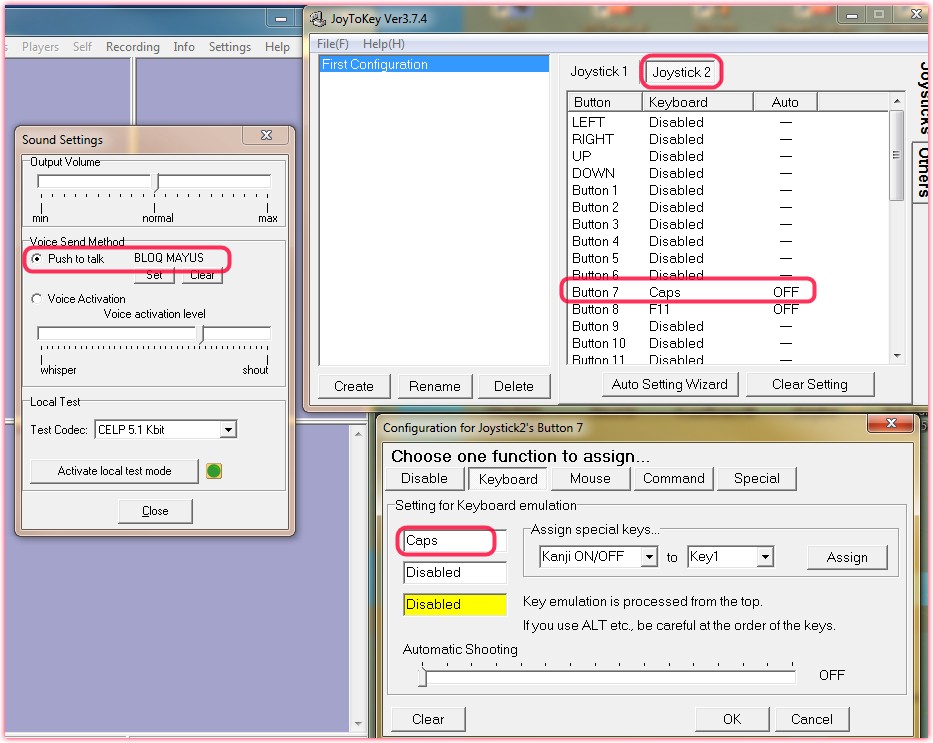This screenshot has height=743, width=933.
Task: Click the Auto Setting Wizard button
Action: tap(669, 384)
